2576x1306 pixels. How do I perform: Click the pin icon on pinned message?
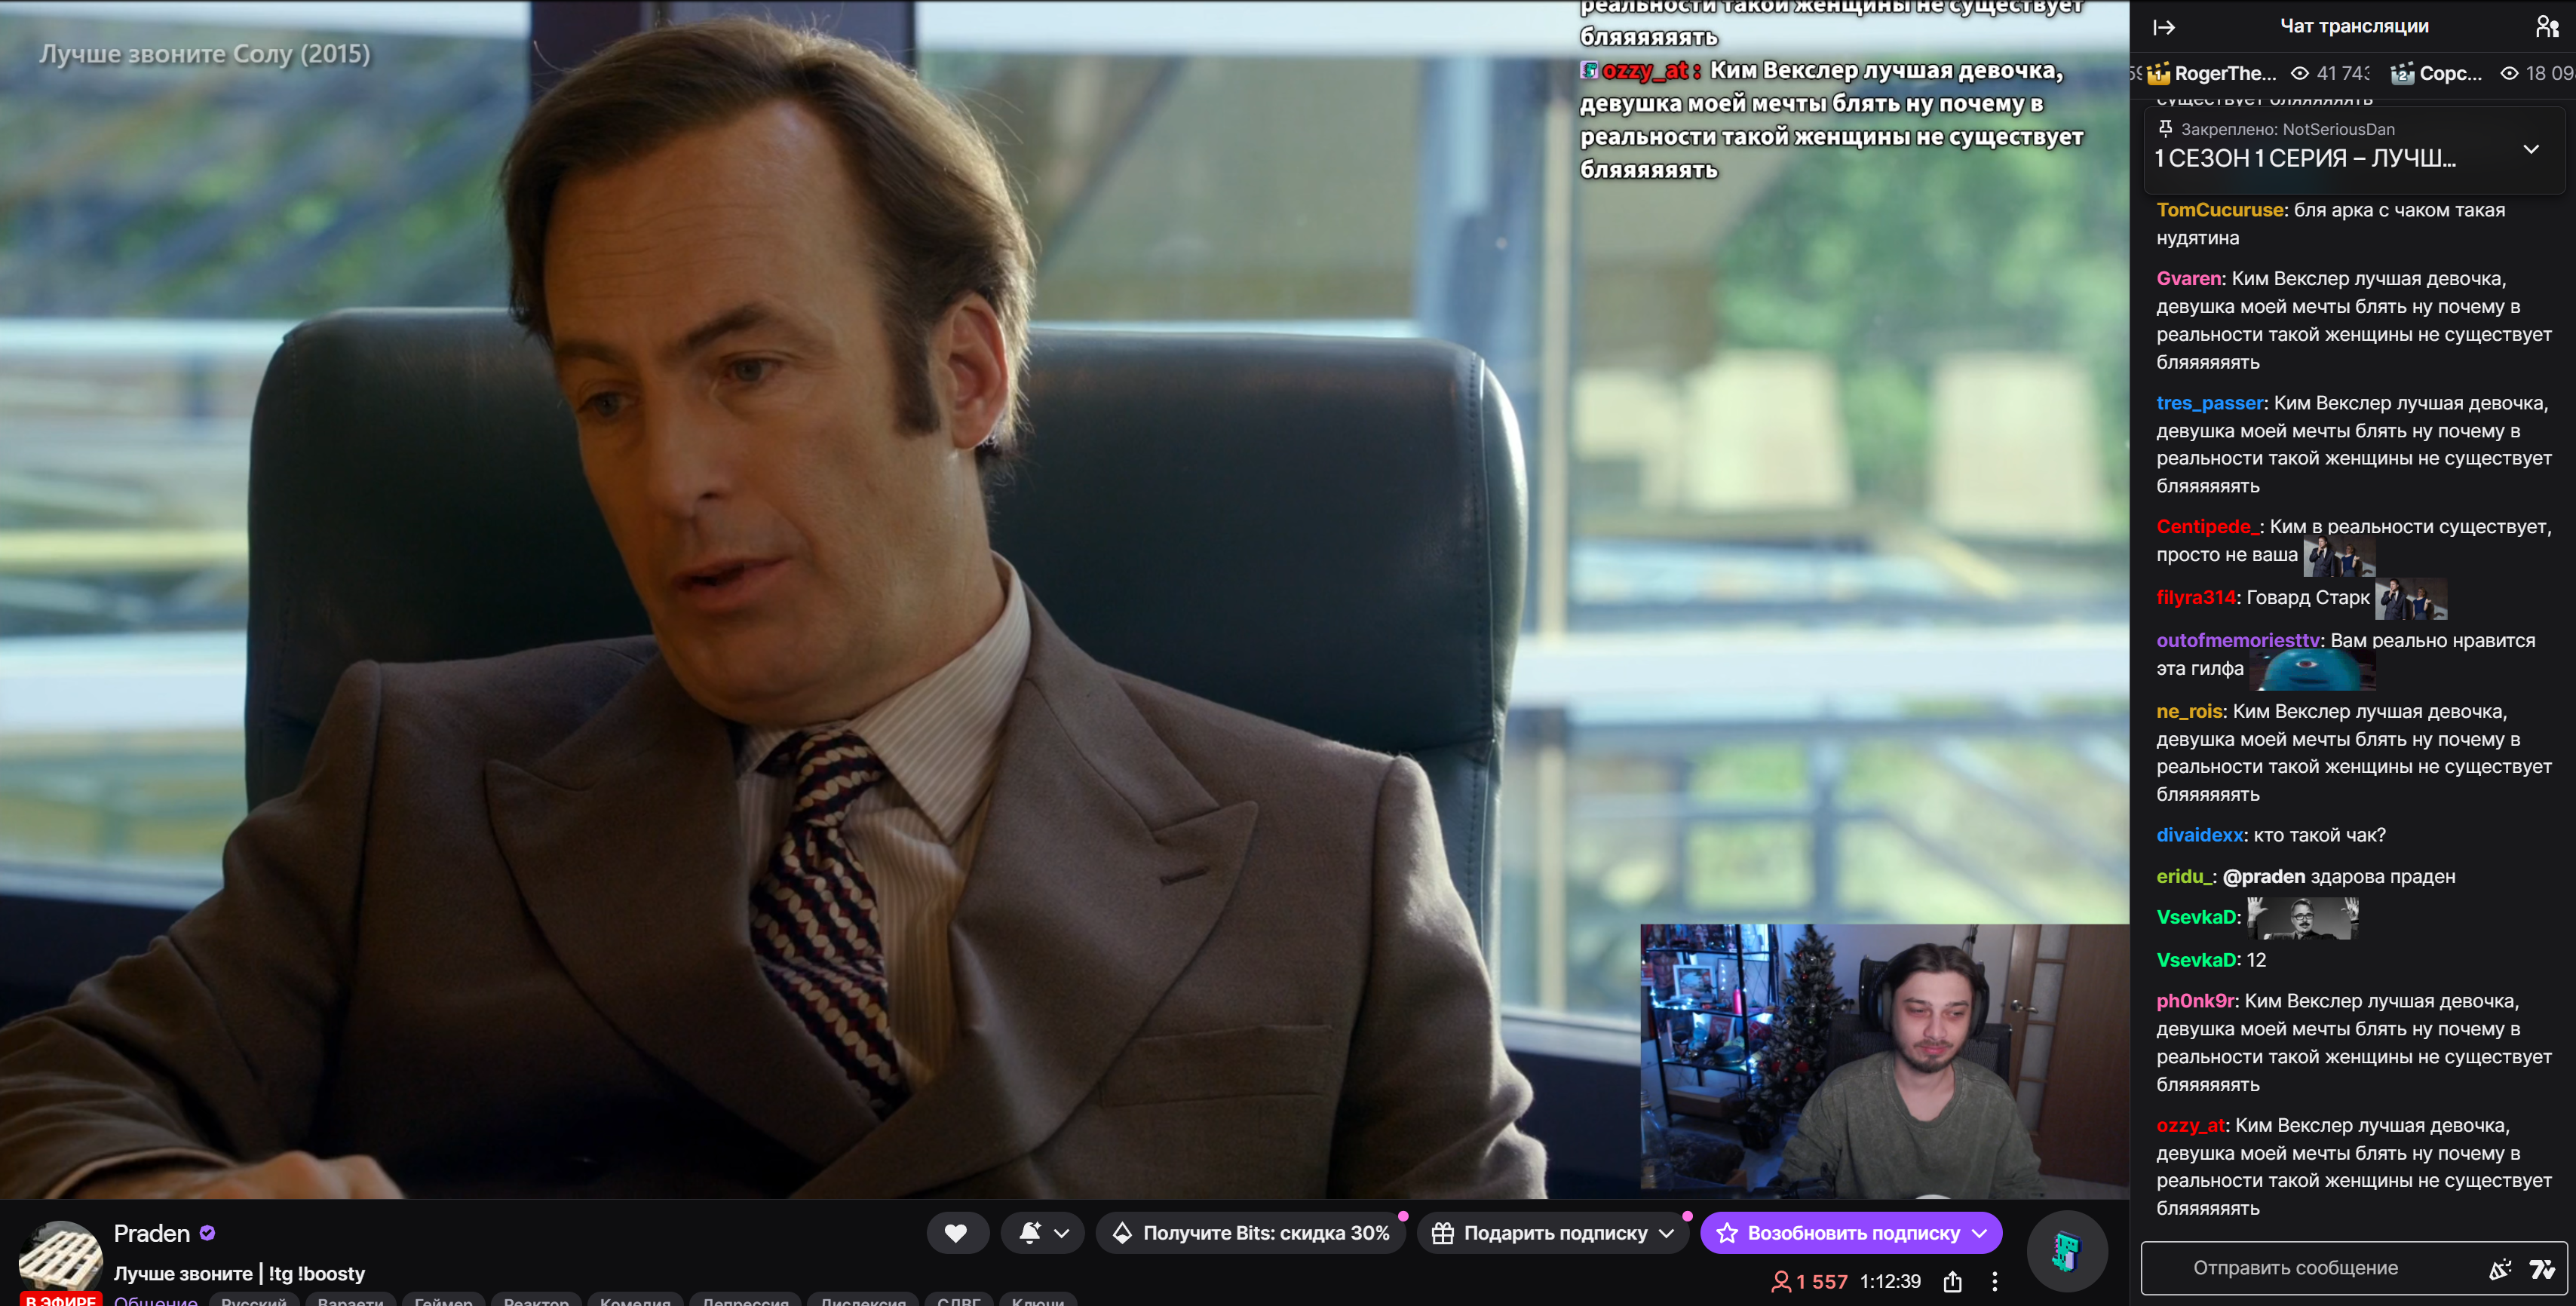2165,128
